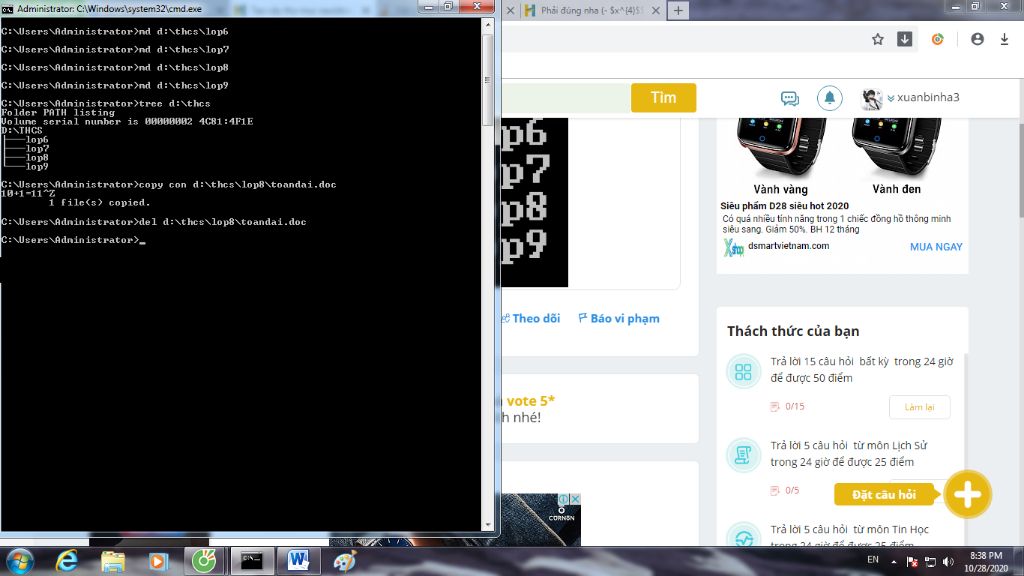This screenshot has width=1024, height=576.
Task: Click the 15-question challenge grid icon
Action: coord(743,372)
